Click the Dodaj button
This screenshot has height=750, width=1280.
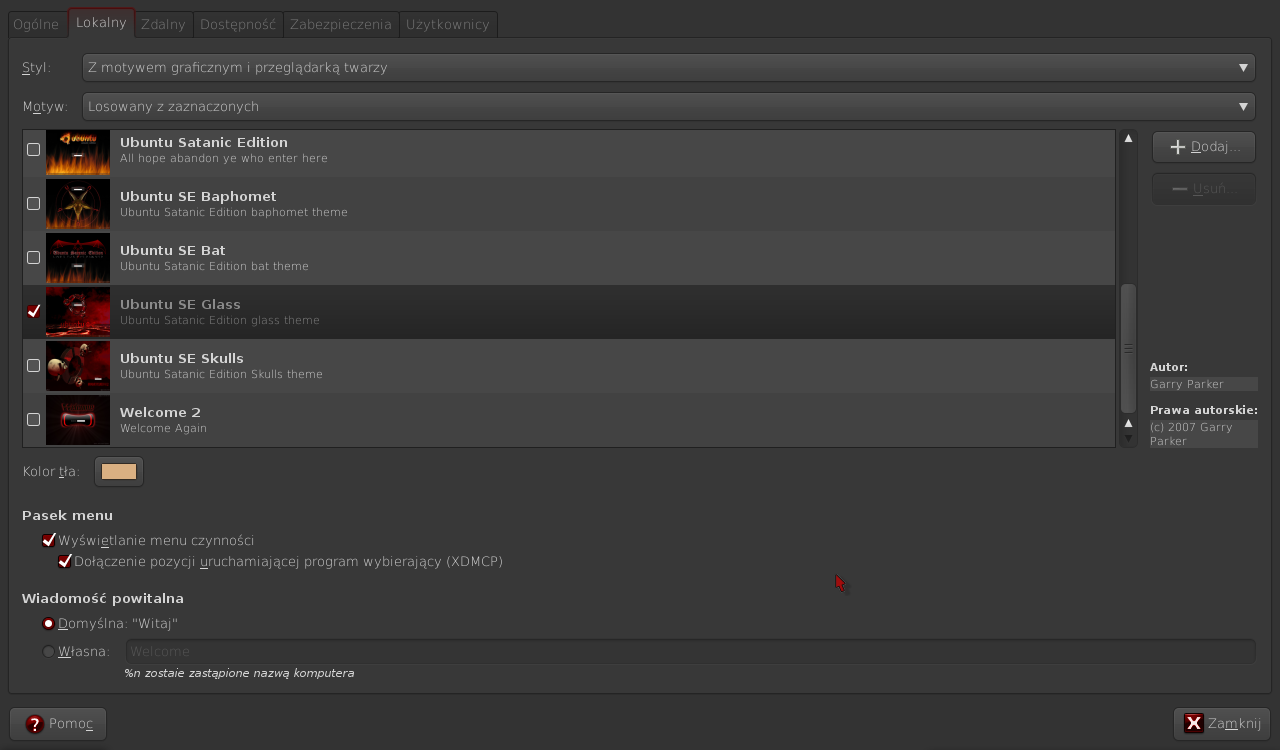coord(1204,147)
